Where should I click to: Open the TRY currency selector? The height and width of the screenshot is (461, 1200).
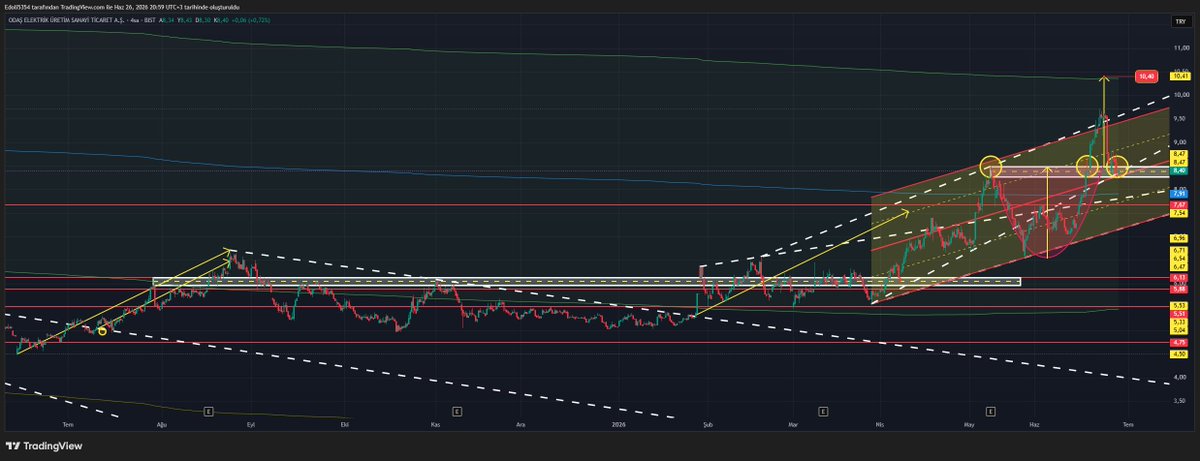tap(1179, 21)
